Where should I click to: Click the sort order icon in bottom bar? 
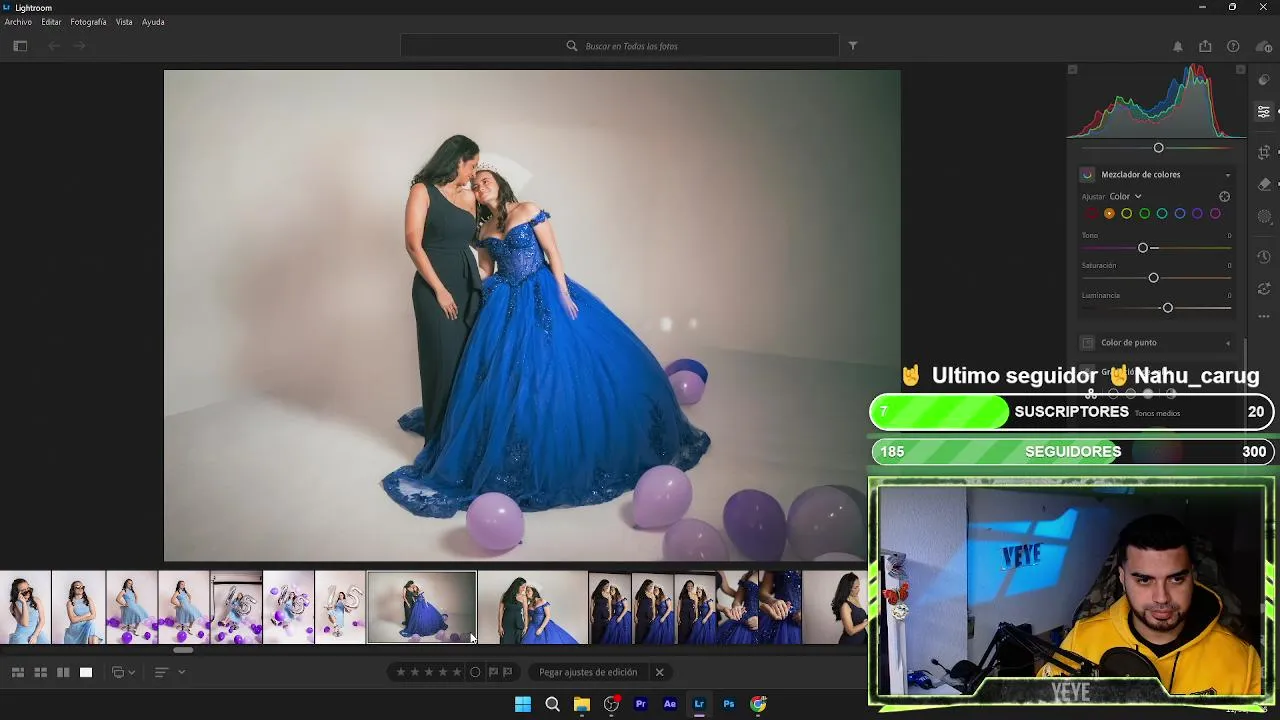pyautogui.click(x=160, y=673)
